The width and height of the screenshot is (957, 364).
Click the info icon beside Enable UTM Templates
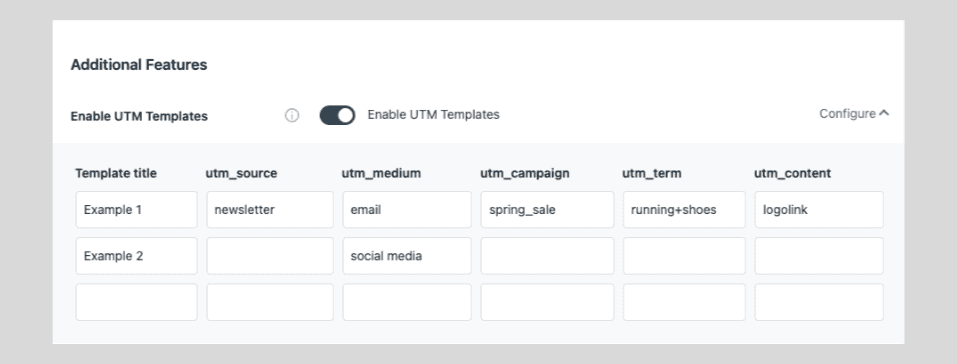292,115
